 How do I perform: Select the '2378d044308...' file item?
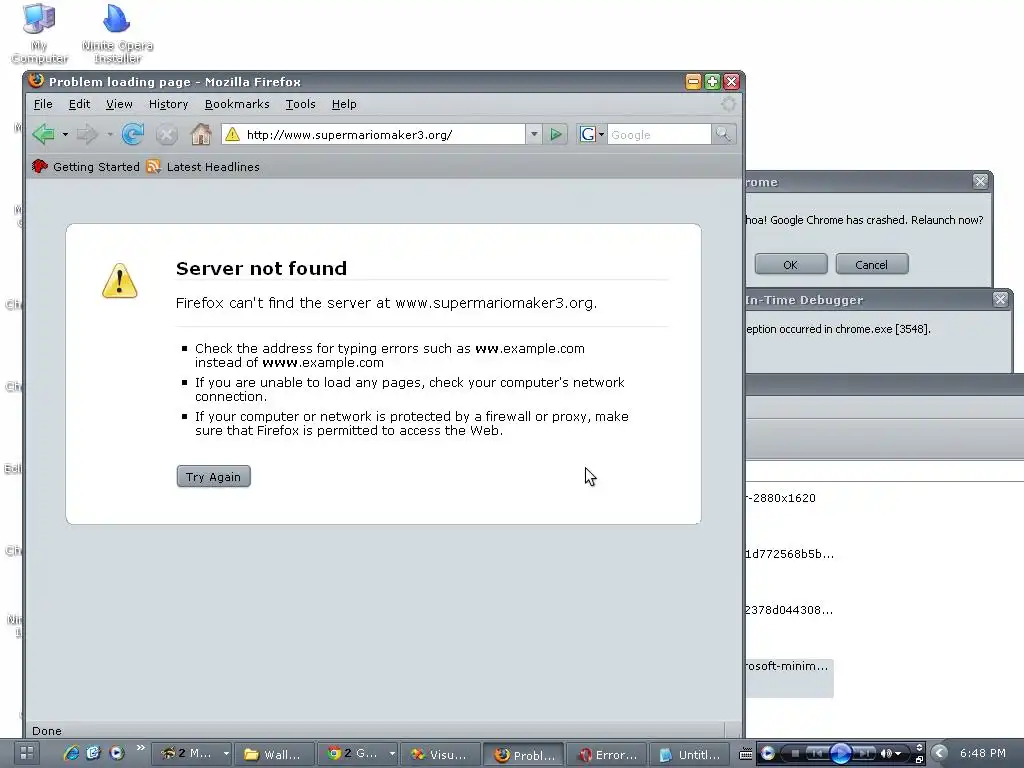pyautogui.click(x=790, y=611)
